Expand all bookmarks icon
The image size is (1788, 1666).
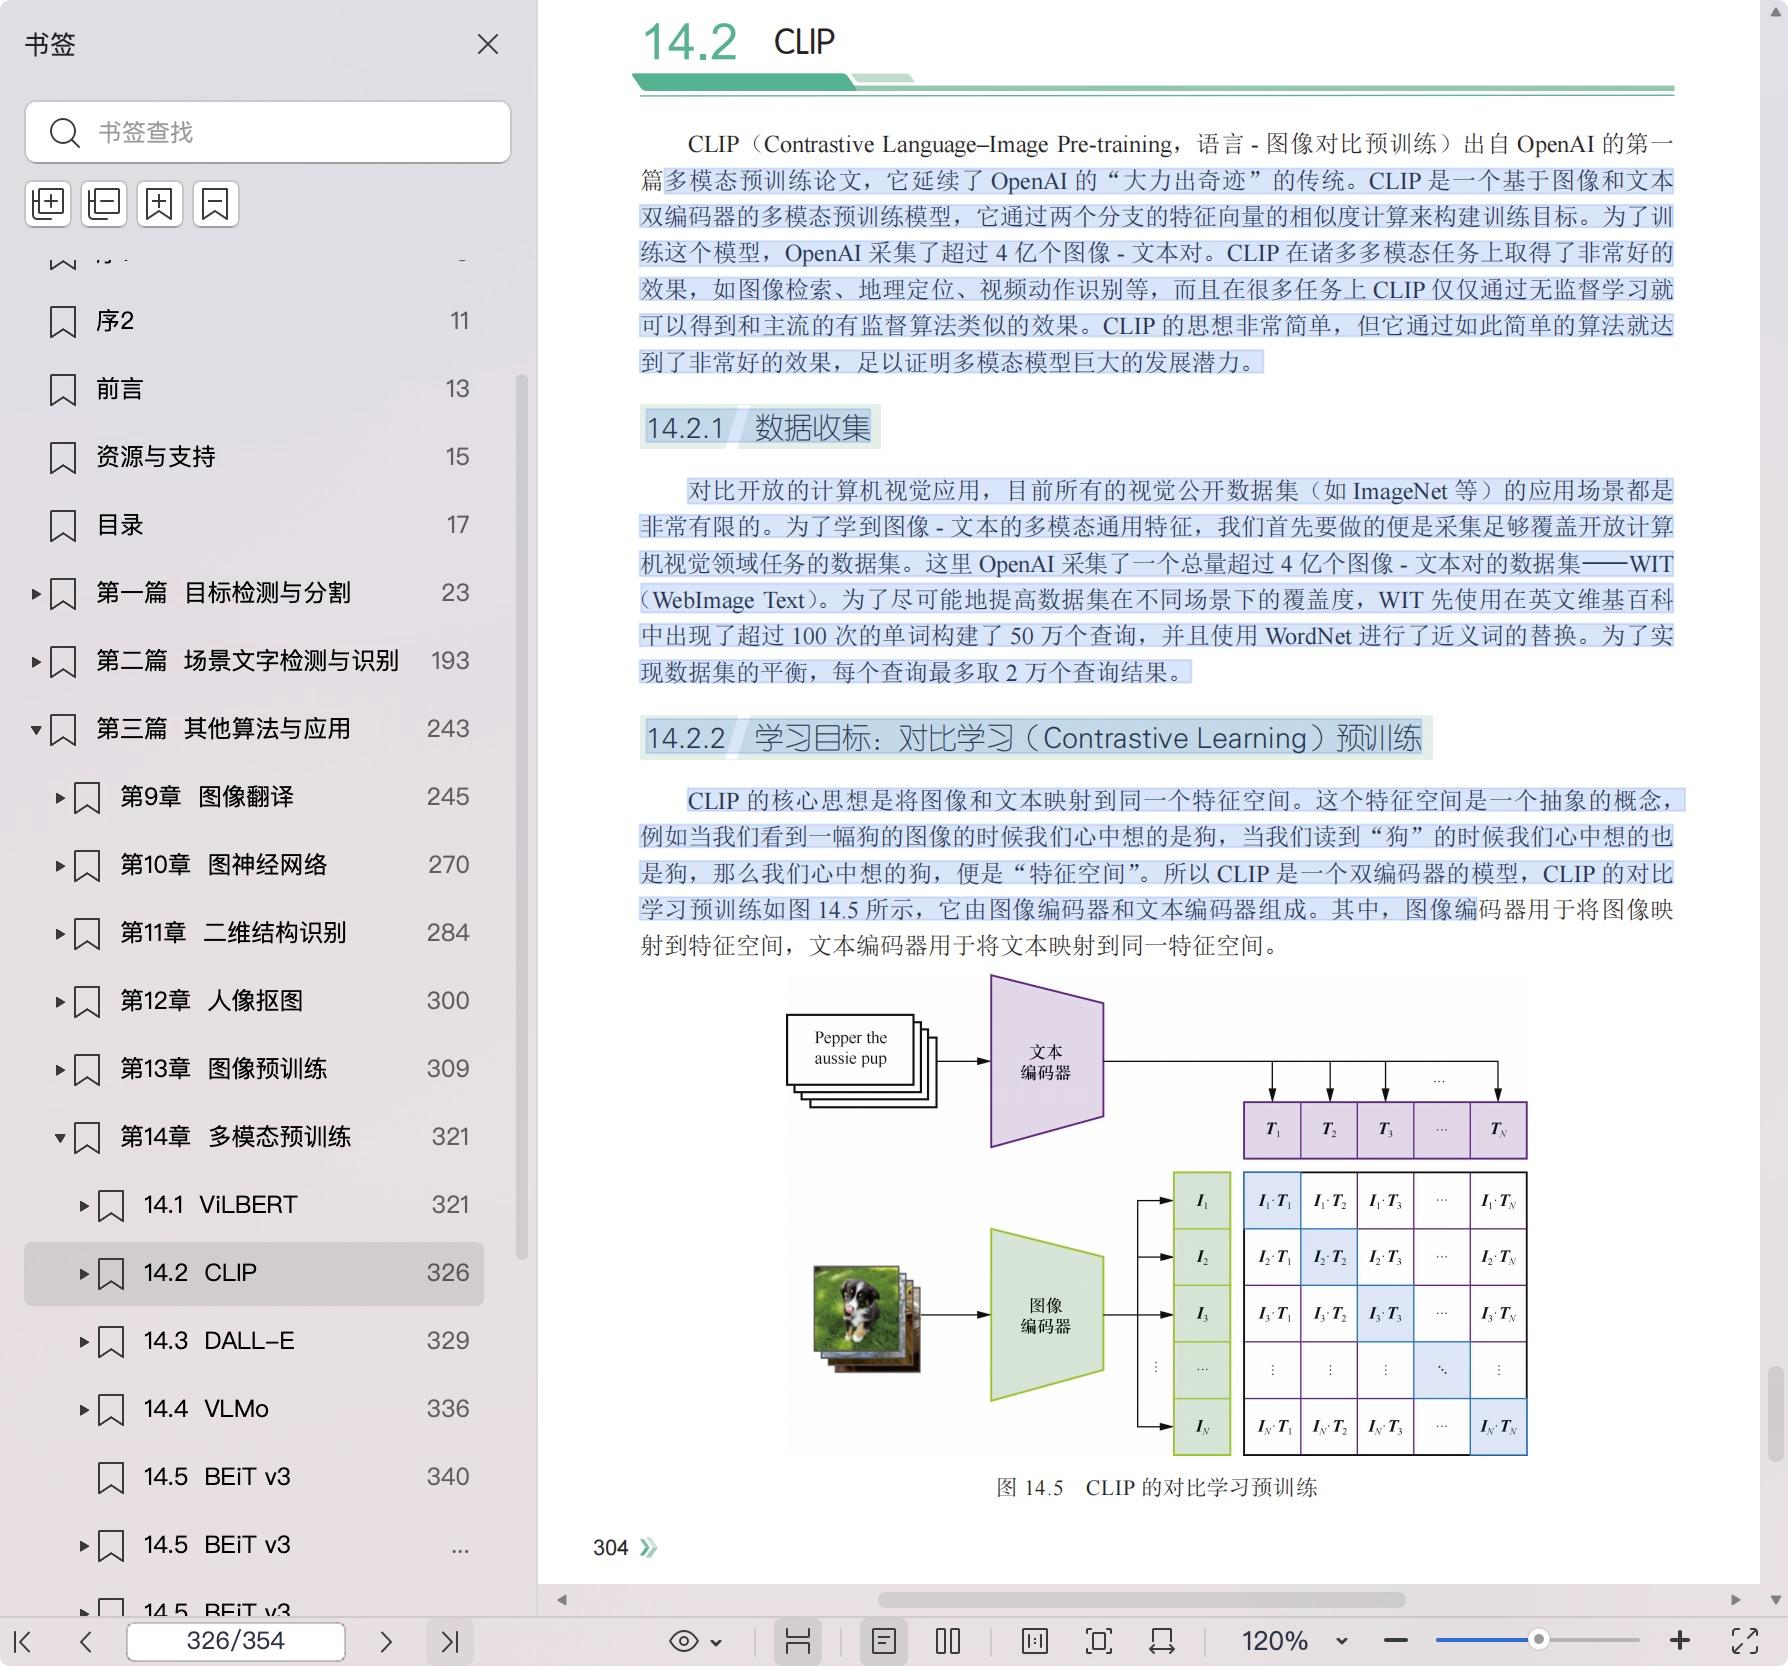[48, 204]
